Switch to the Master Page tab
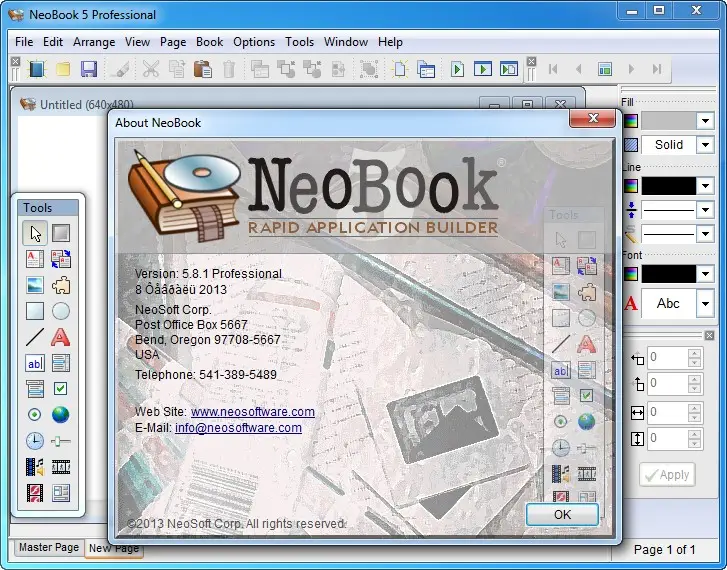Screen dimensions: 727x570 [49, 547]
